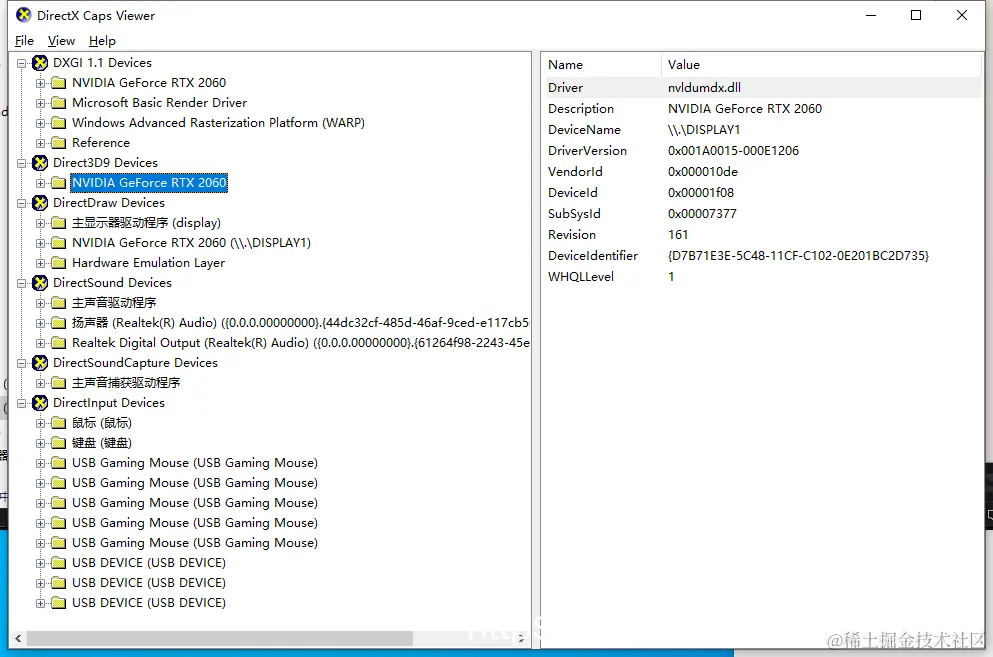Collapse the DXGI 1.1 Devices node
The height and width of the screenshot is (657, 993).
tap(22, 63)
